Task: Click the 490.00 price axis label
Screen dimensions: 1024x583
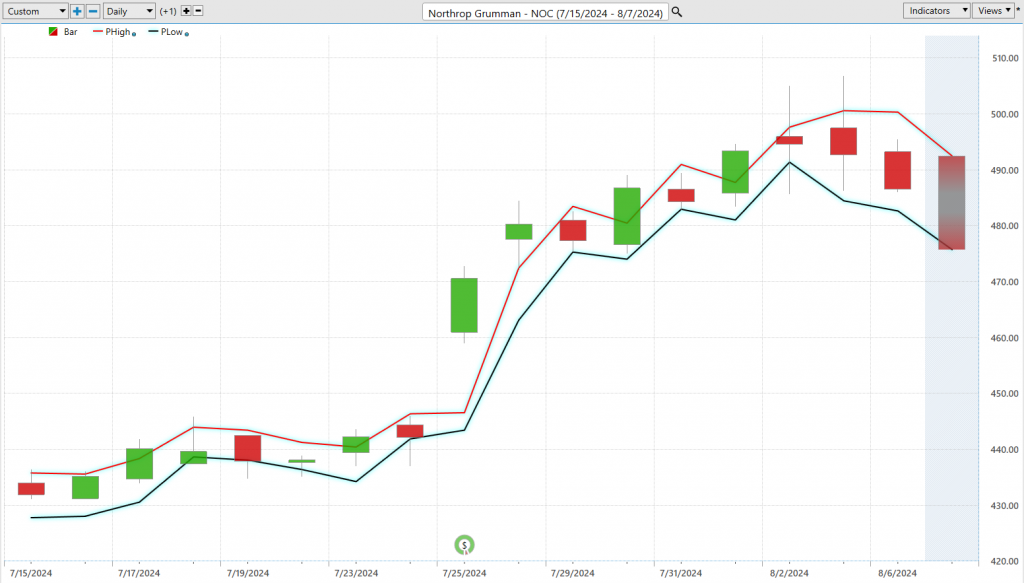Action: point(1005,170)
